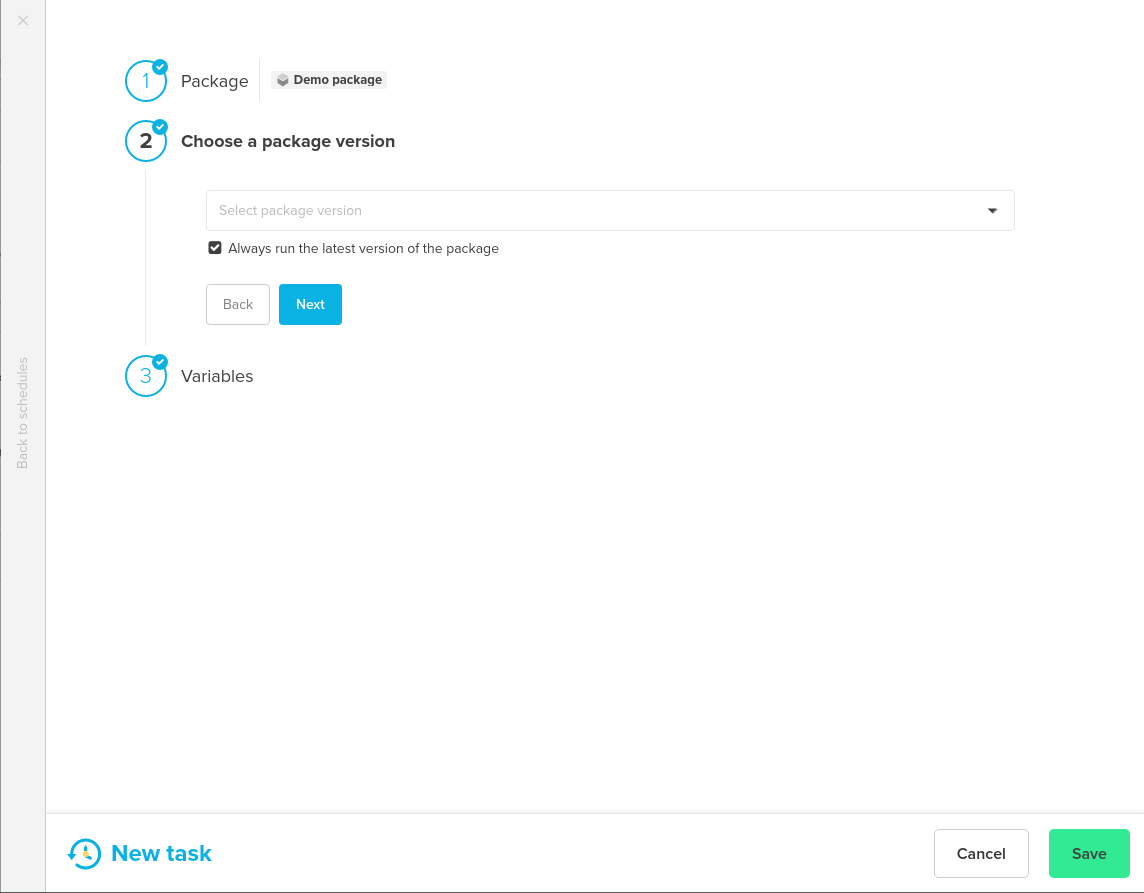Select the step 3 Variables circle
This screenshot has height=893, width=1144.
click(146, 376)
